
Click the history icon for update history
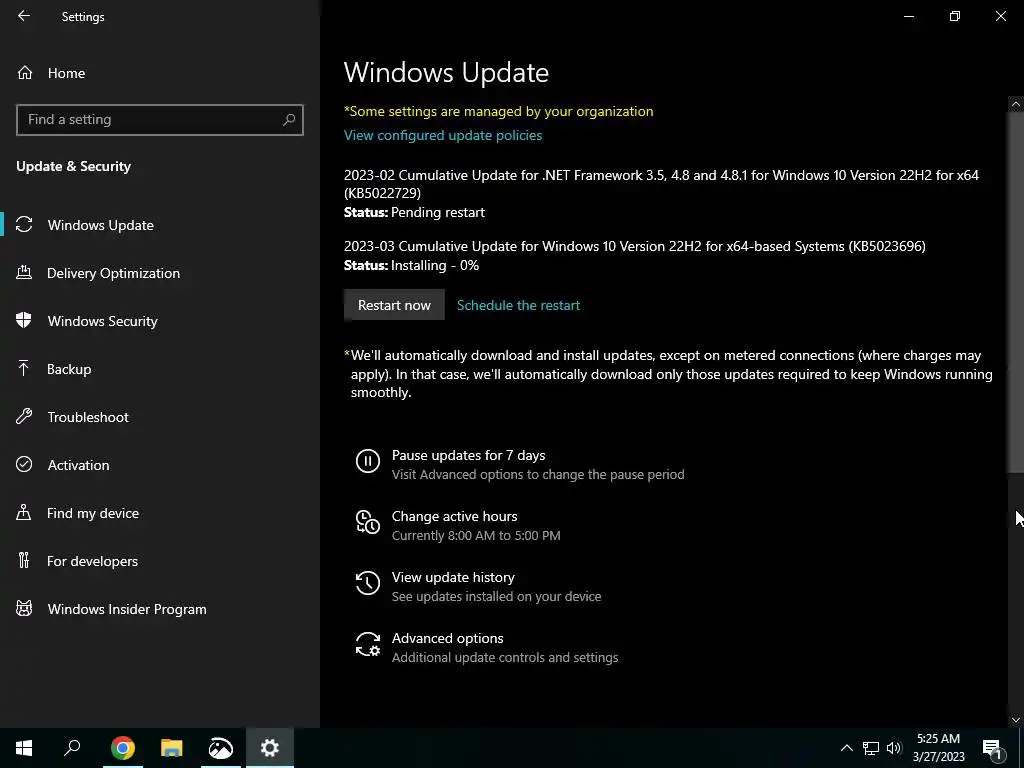[368, 583]
